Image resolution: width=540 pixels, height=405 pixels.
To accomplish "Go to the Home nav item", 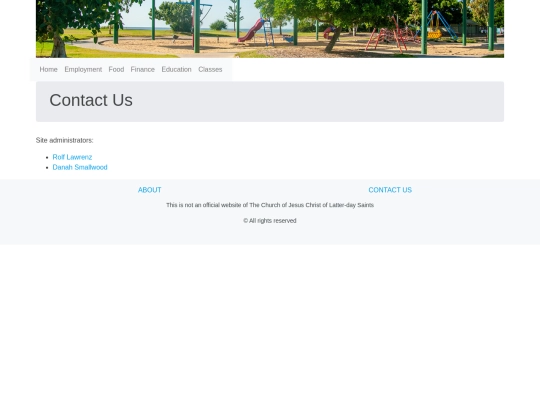I will coord(49,70).
